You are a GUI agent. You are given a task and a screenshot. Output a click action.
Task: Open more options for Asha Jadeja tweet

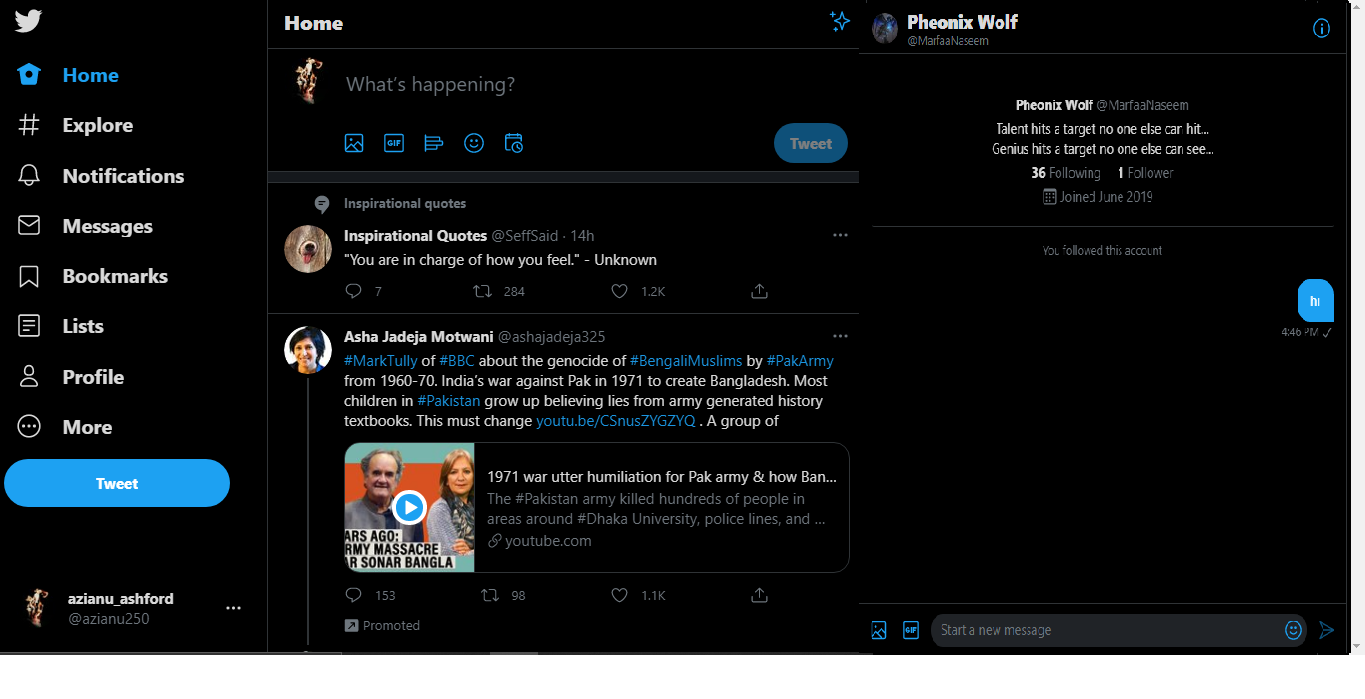click(x=840, y=336)
